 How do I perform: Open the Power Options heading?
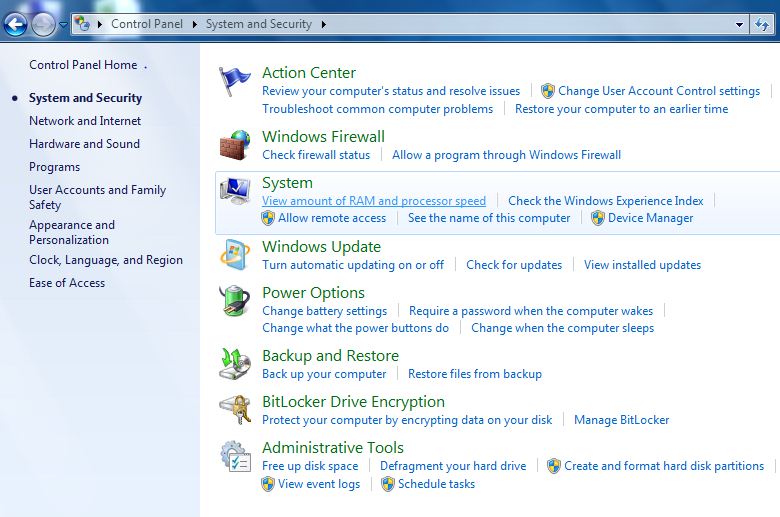313,293
